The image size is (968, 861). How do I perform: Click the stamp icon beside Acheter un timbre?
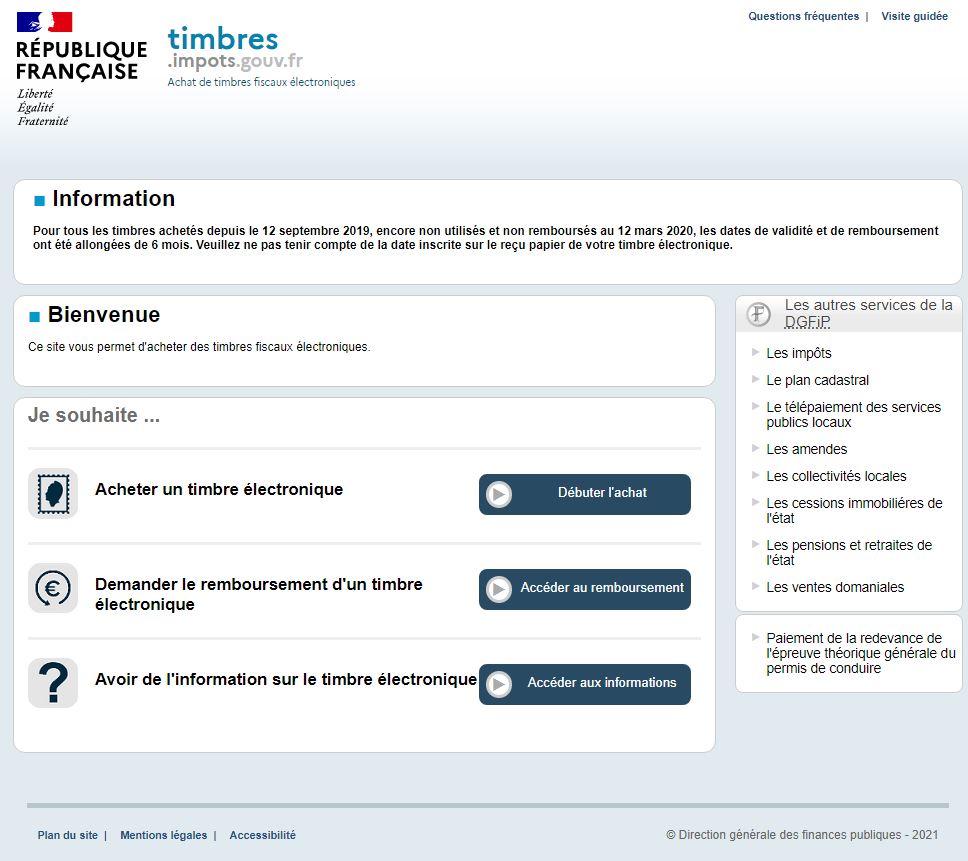[x=53, y=493]
